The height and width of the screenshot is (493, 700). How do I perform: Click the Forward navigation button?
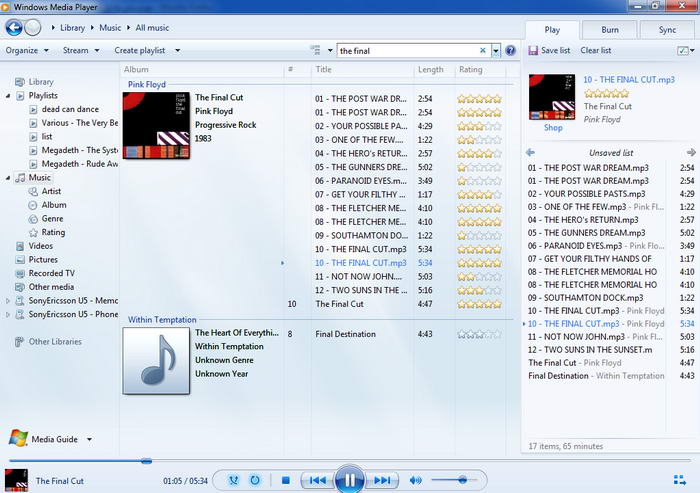click(33, 28)
